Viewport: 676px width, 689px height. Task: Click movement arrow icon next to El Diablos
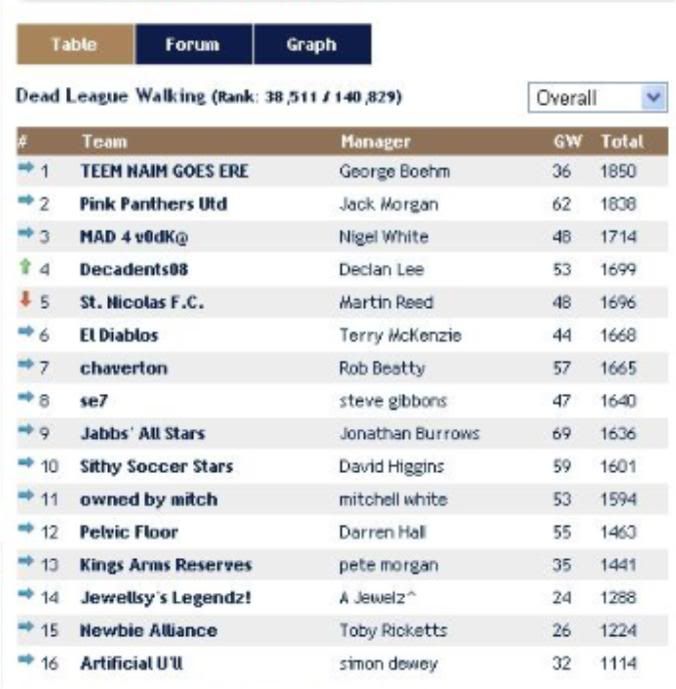(x=26, y=334)
